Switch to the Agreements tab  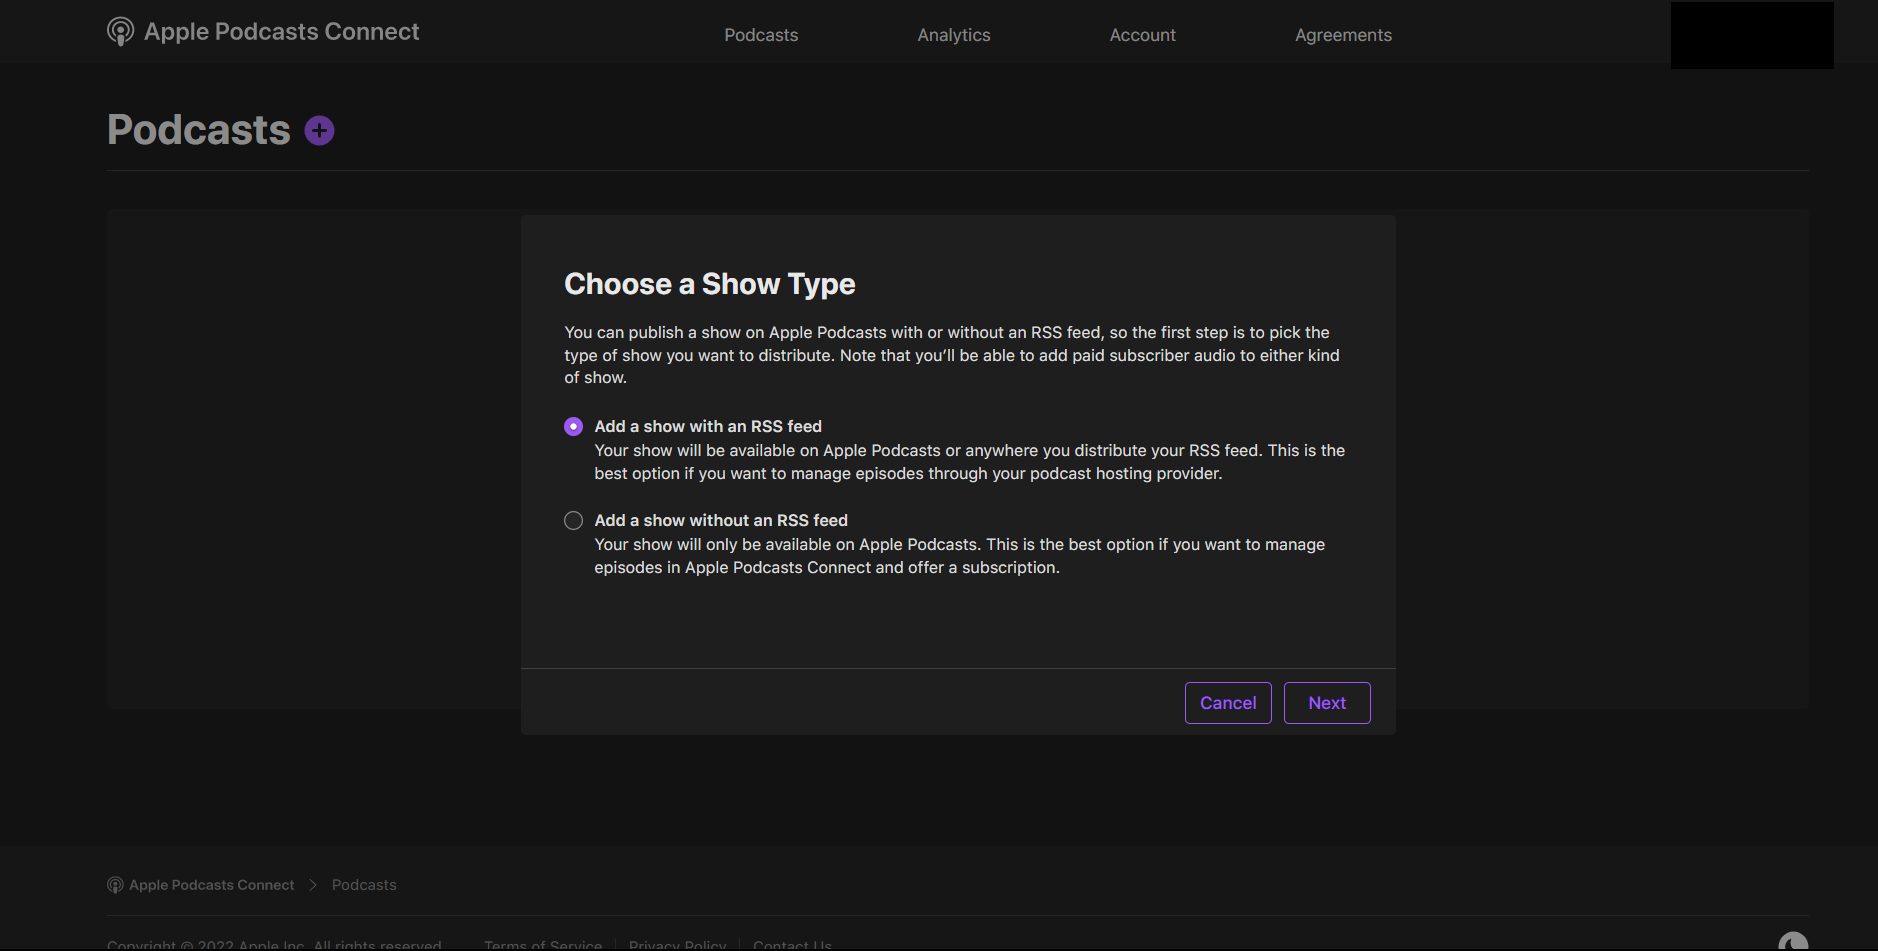[x=1343, y=35]
